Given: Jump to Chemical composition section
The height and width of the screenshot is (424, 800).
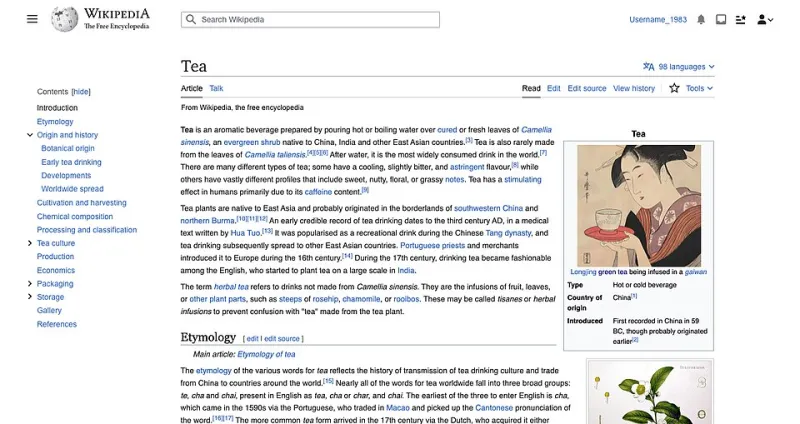Looking at the screenshot, I should [75, 216].
